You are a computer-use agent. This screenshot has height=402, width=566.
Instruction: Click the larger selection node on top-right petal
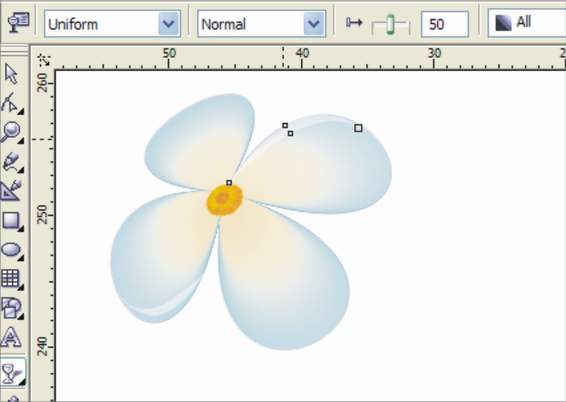click(x=358, y=128)
